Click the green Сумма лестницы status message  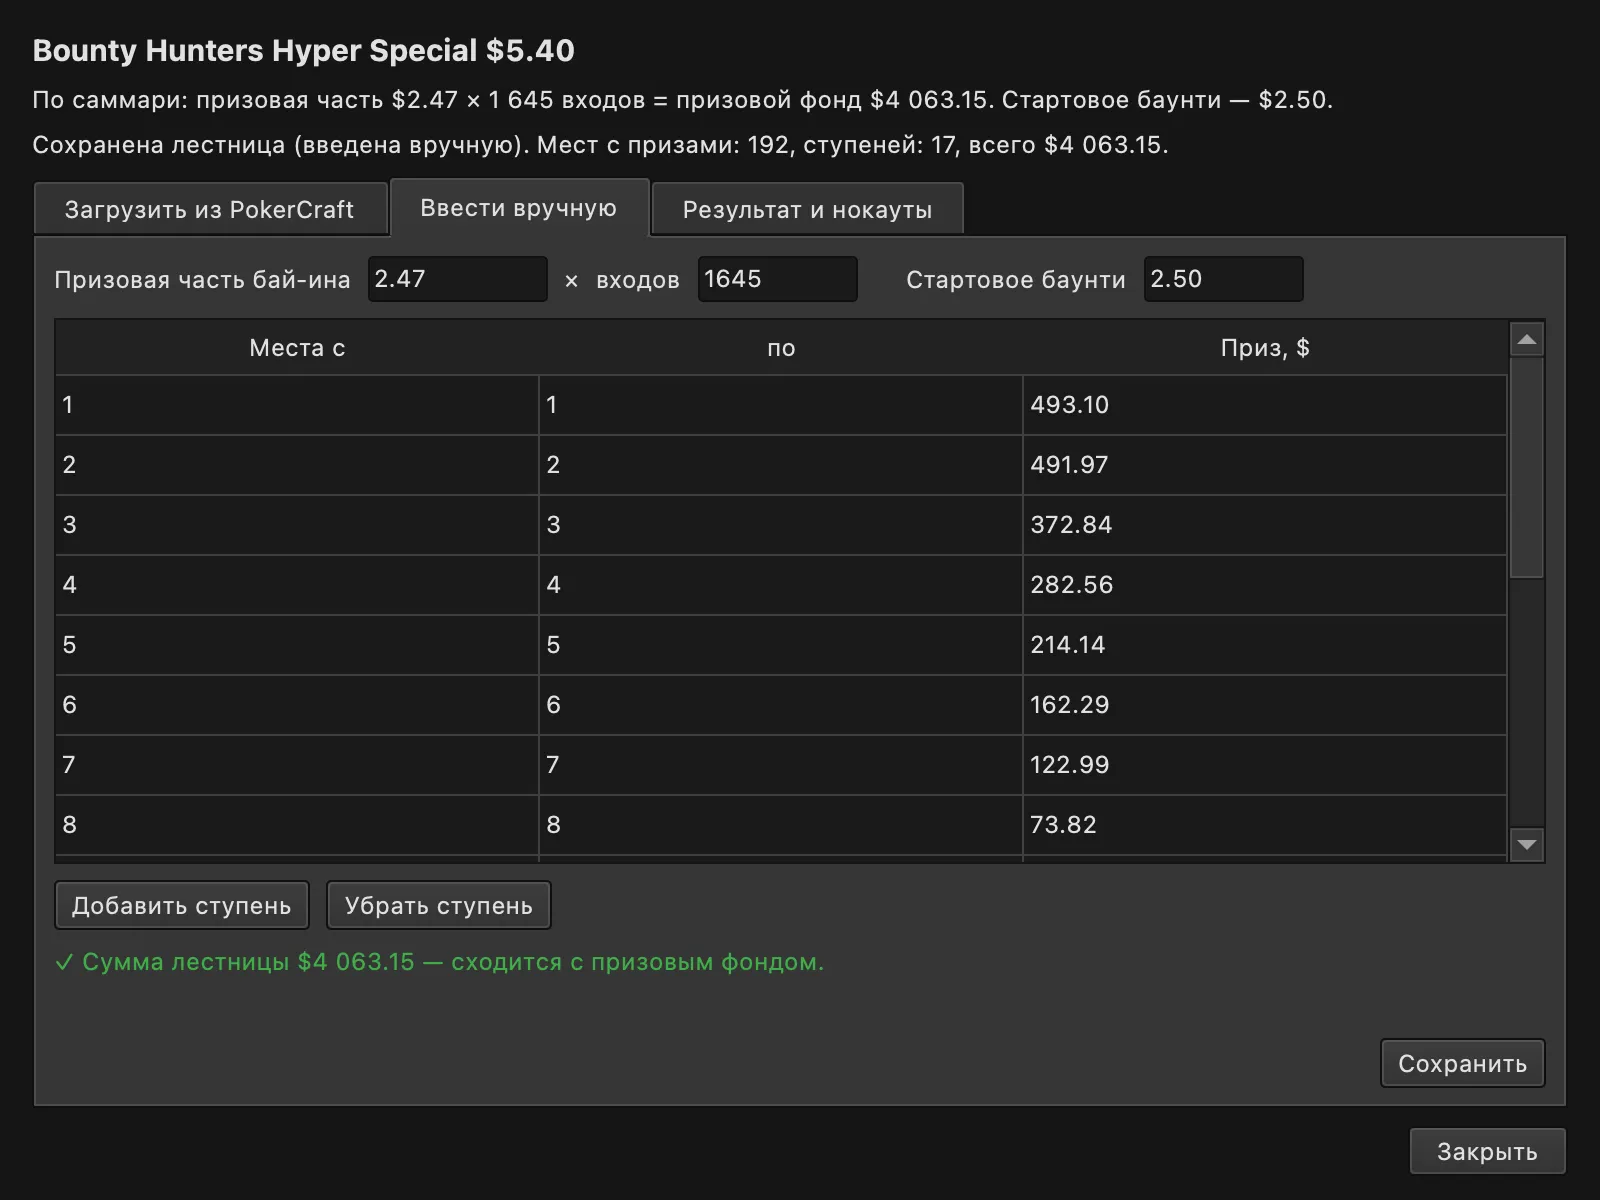click(x=440, y=962)
